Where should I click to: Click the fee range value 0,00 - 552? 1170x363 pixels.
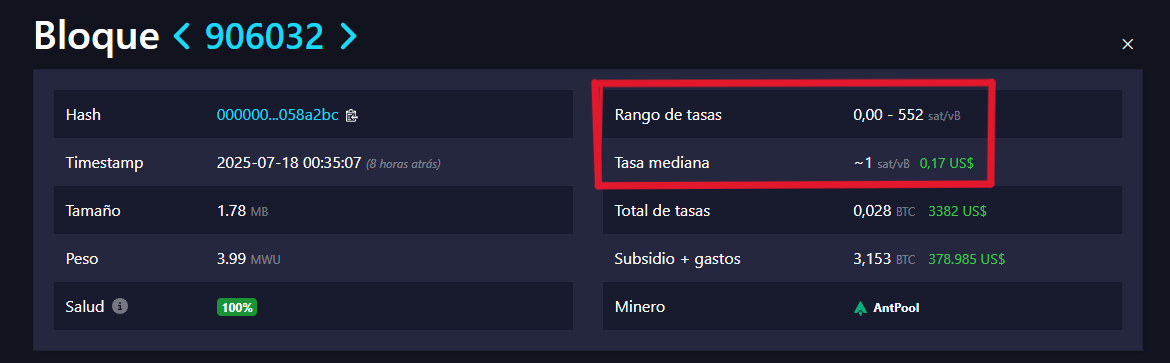pos(888,115)
